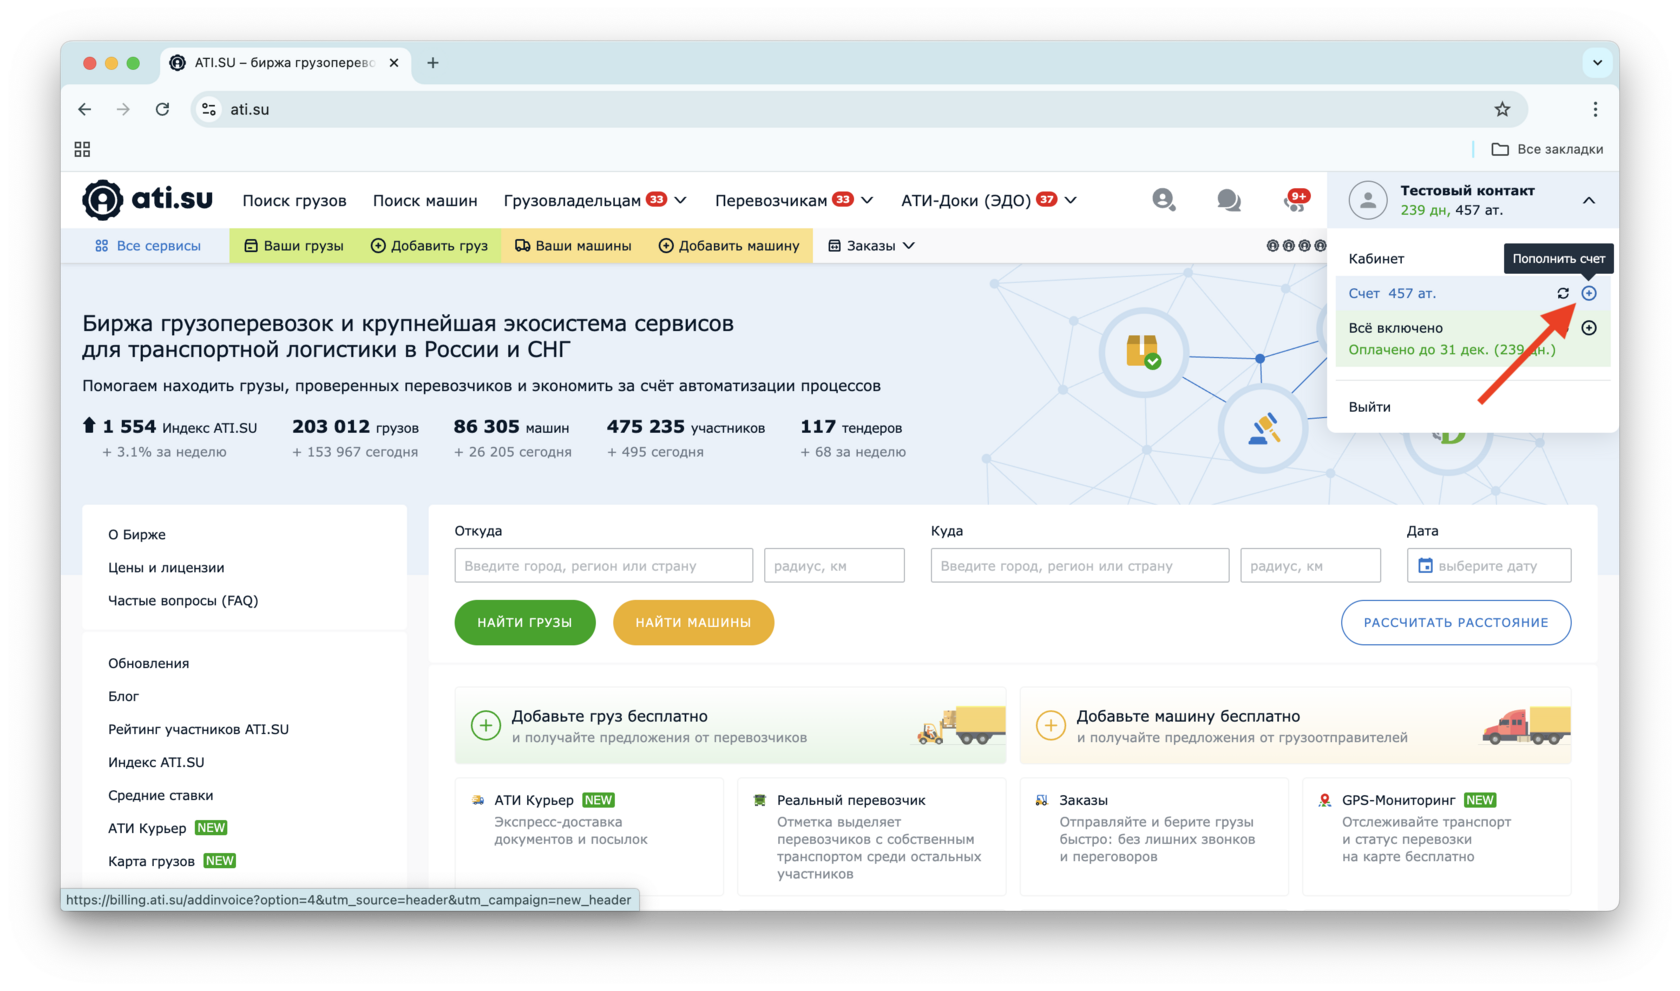Open browser apps grid icon
The height and width of the screenshot is (991, 1680).
click(x=82, y=149)
